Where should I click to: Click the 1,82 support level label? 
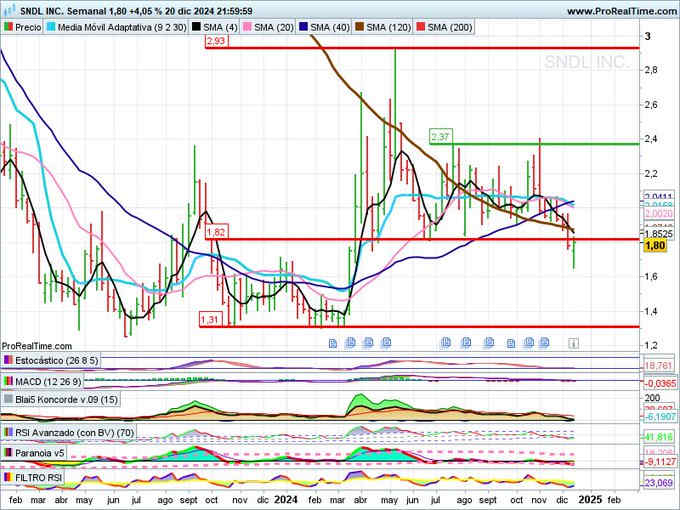tap(216, 232)
